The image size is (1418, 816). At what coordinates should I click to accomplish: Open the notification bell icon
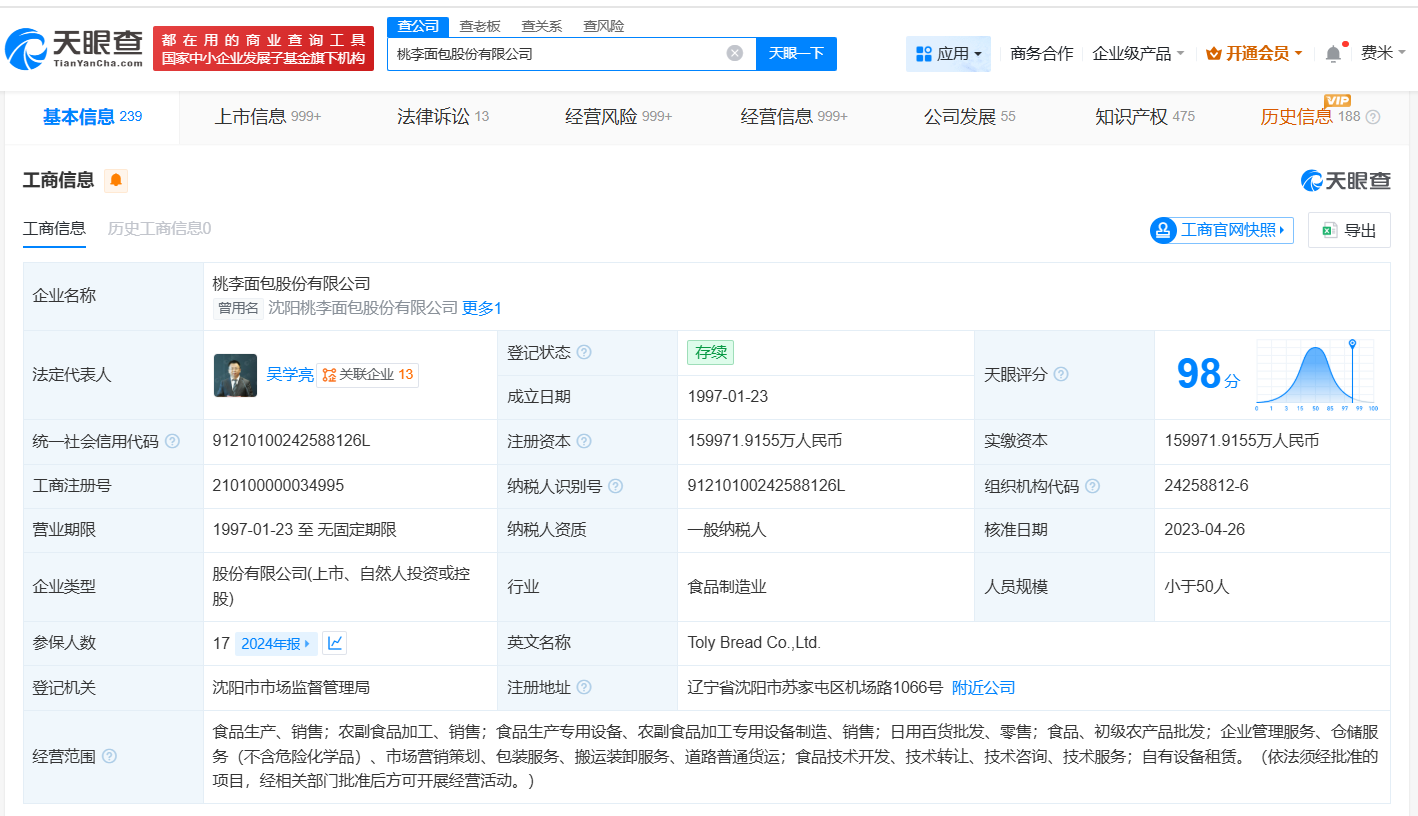click(1332, 53)
